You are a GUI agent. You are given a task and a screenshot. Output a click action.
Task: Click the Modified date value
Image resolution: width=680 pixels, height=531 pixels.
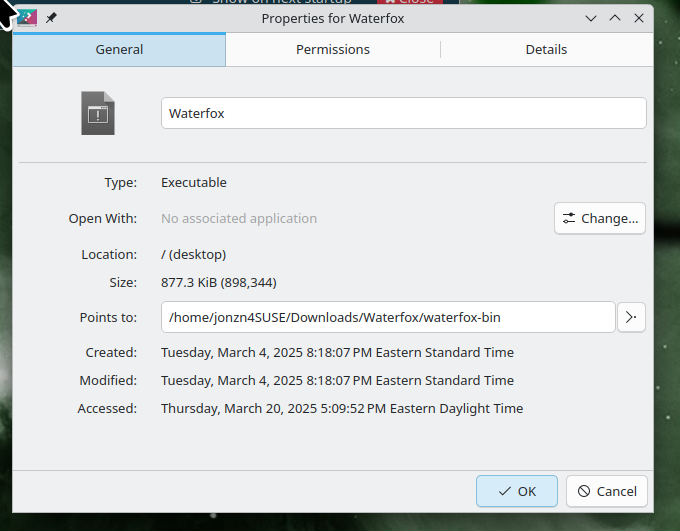(337, 380)
